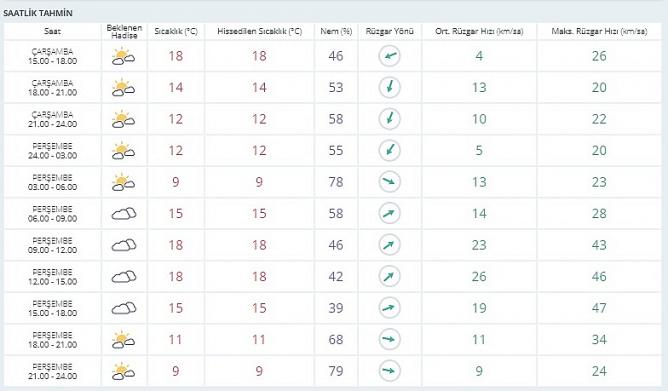The height and width of the screenshot is (391, 668).
Task: Click the wind direction icon for Perşembe 18.00-21.00
Action: coord(389,339)
